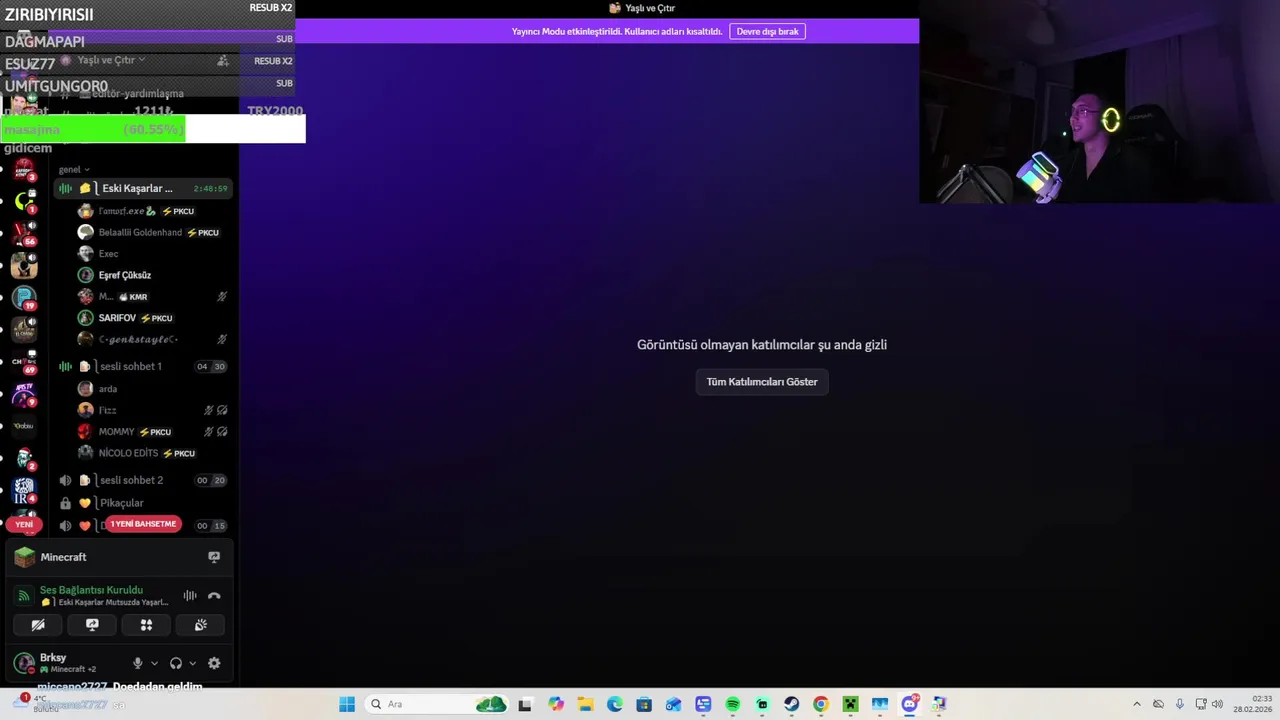Open locked Pikaçular channel
1280x720 pixels.
[143, 503]
